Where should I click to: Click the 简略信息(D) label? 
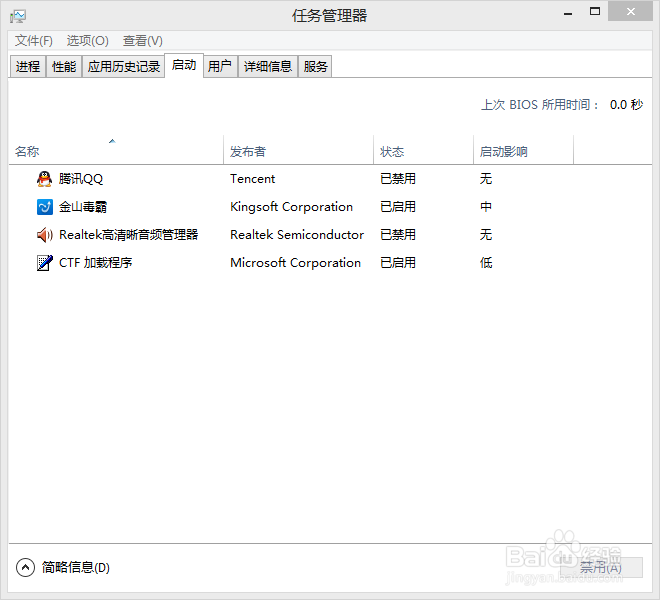coord(76,568)
